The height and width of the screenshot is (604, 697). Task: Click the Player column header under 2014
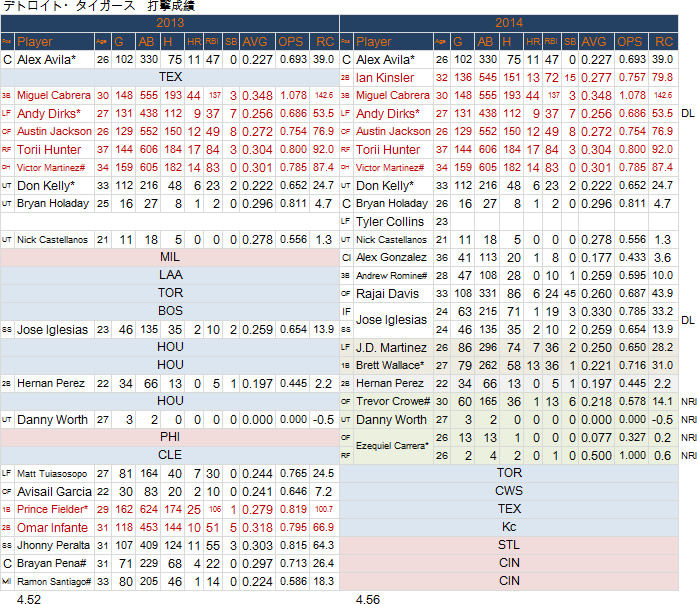coord(393,42)
